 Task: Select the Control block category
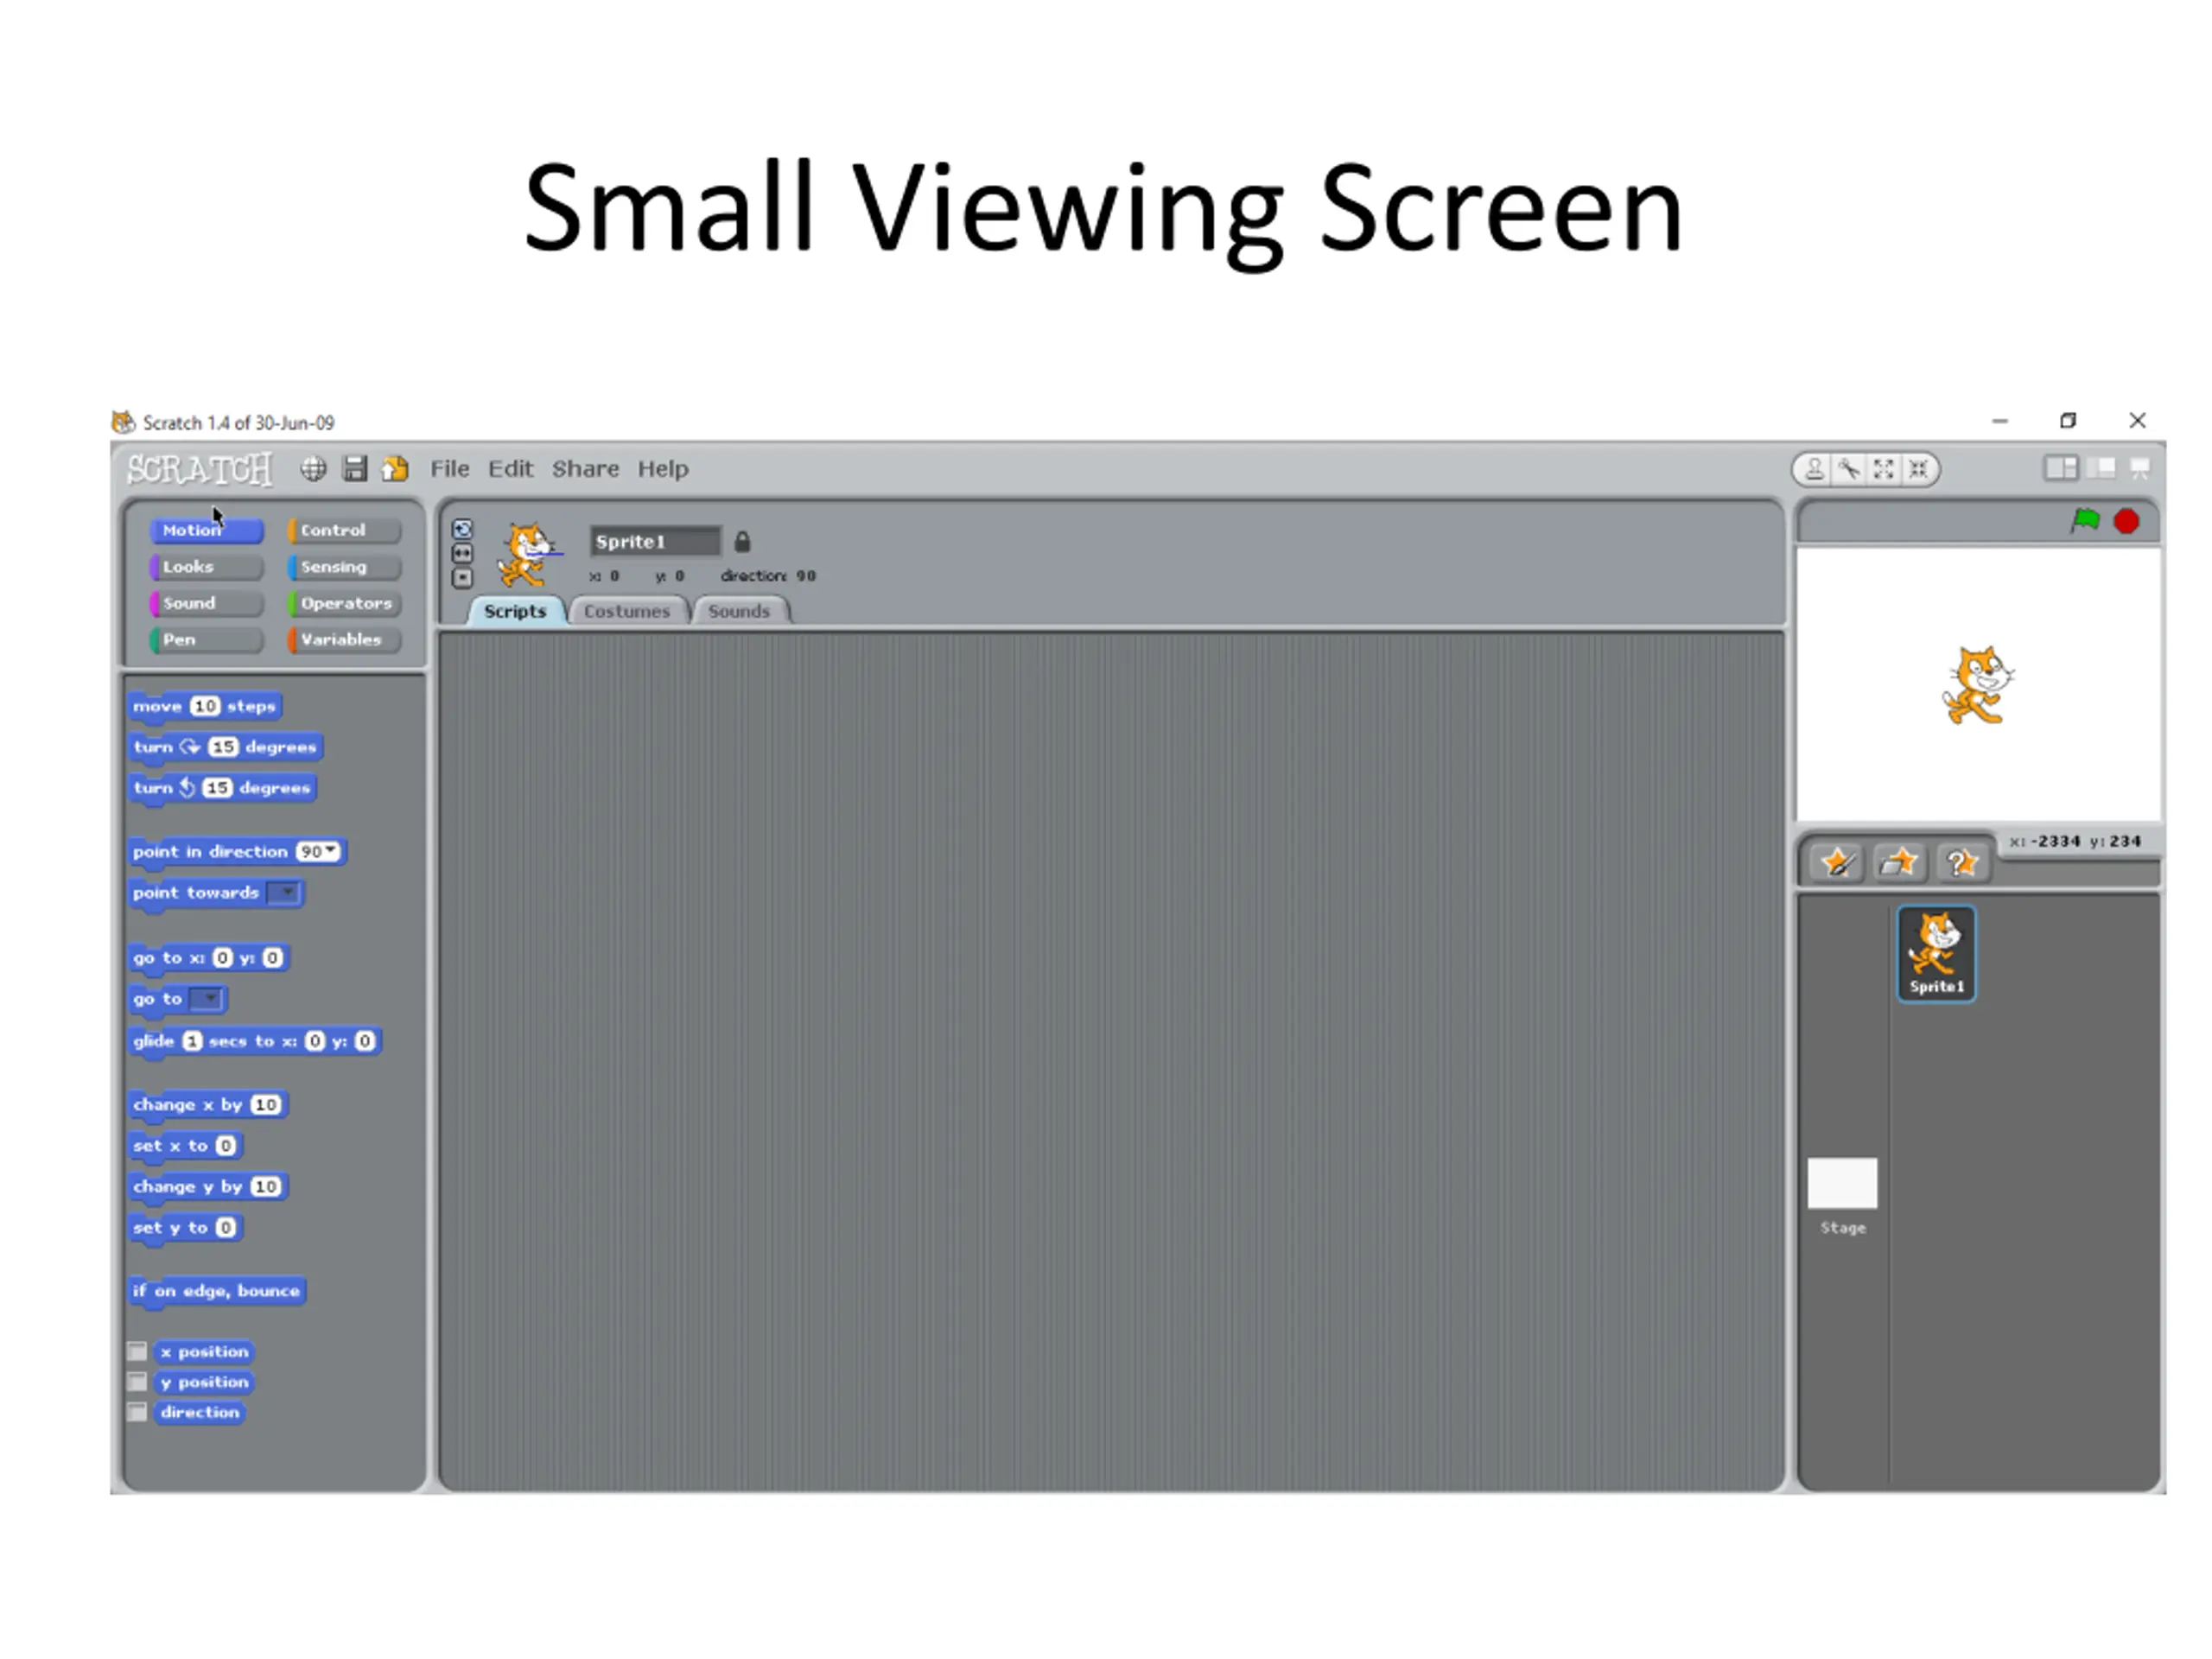point(344,530)
